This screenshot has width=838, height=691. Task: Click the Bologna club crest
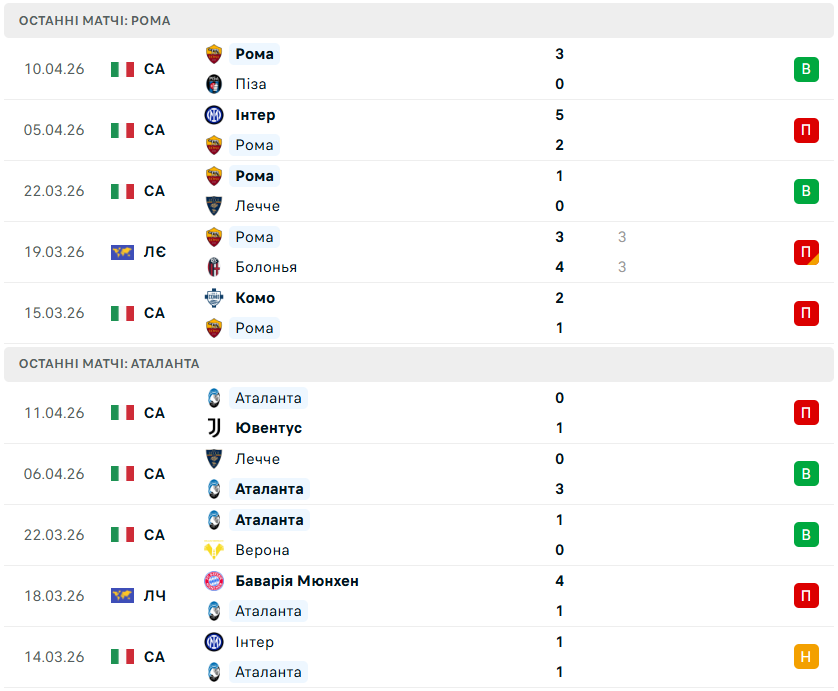[x=213, y=267]
